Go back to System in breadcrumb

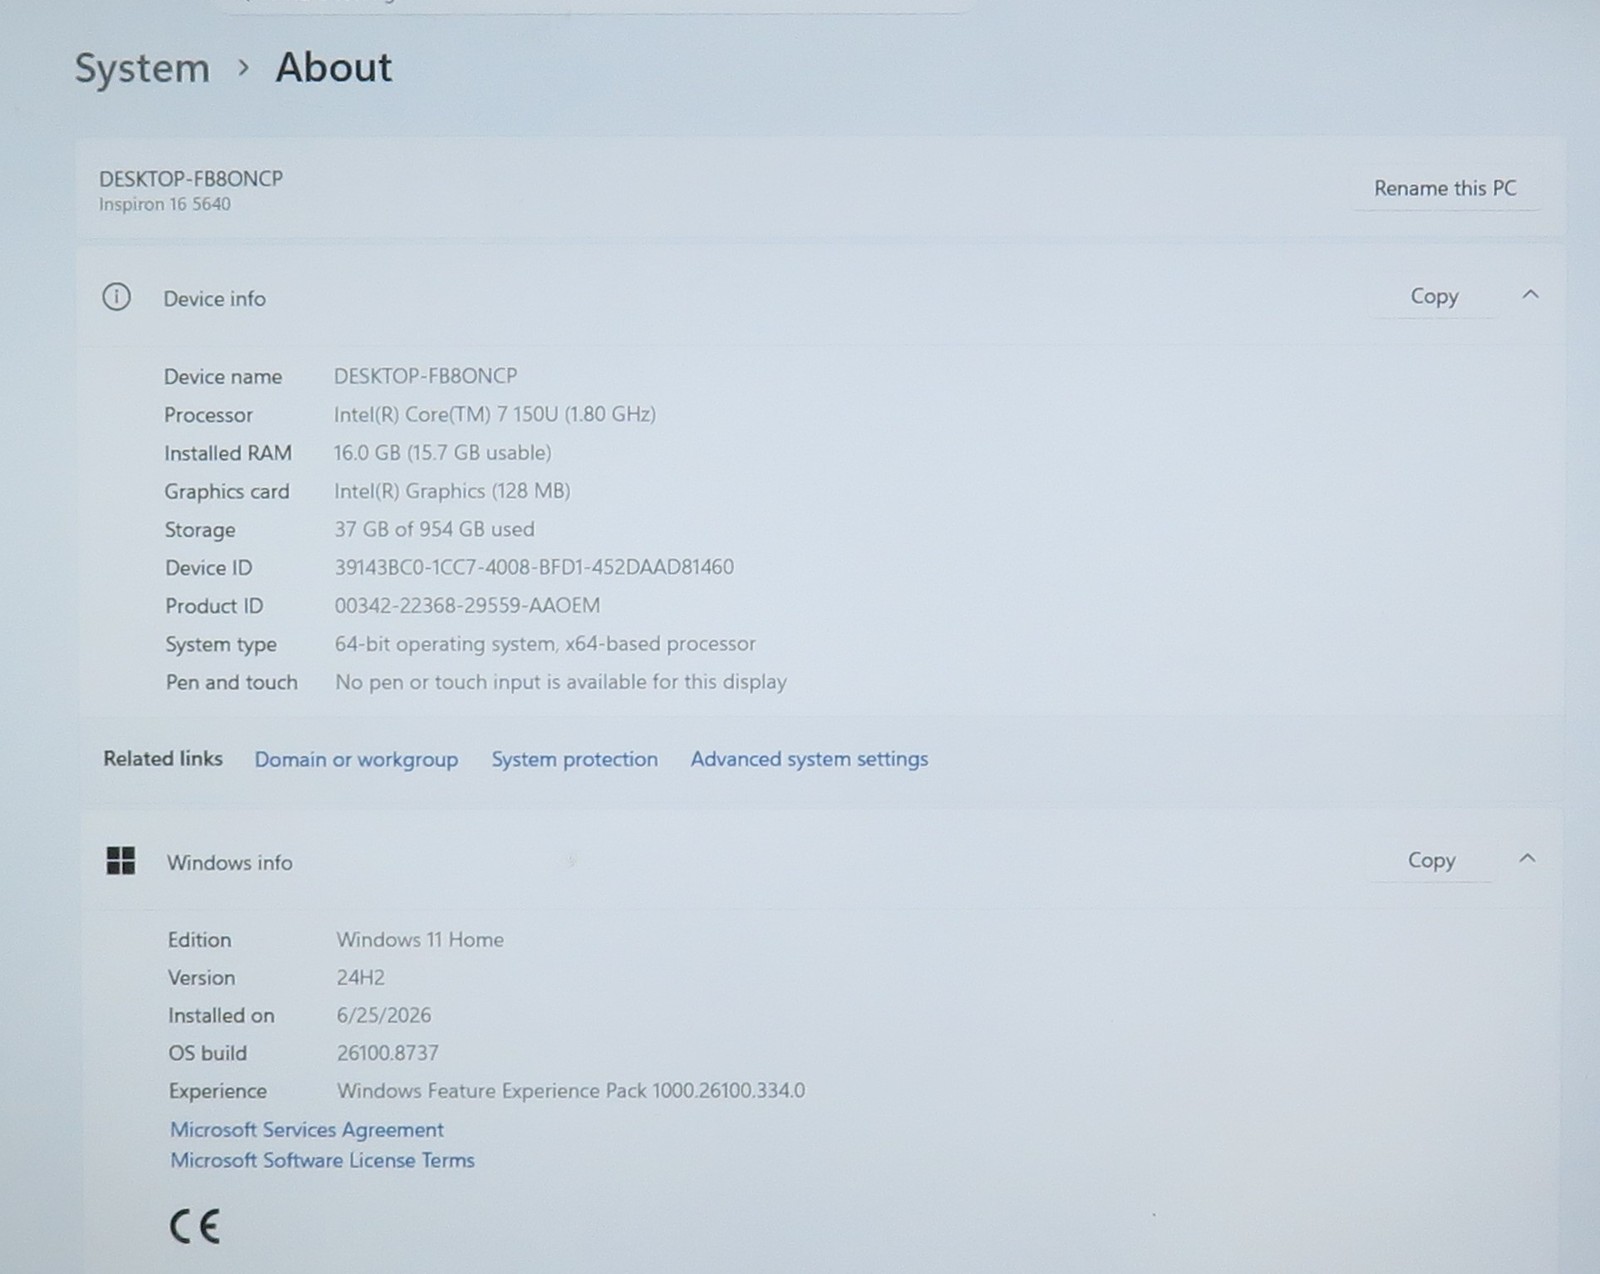click(x=142, y=69)
